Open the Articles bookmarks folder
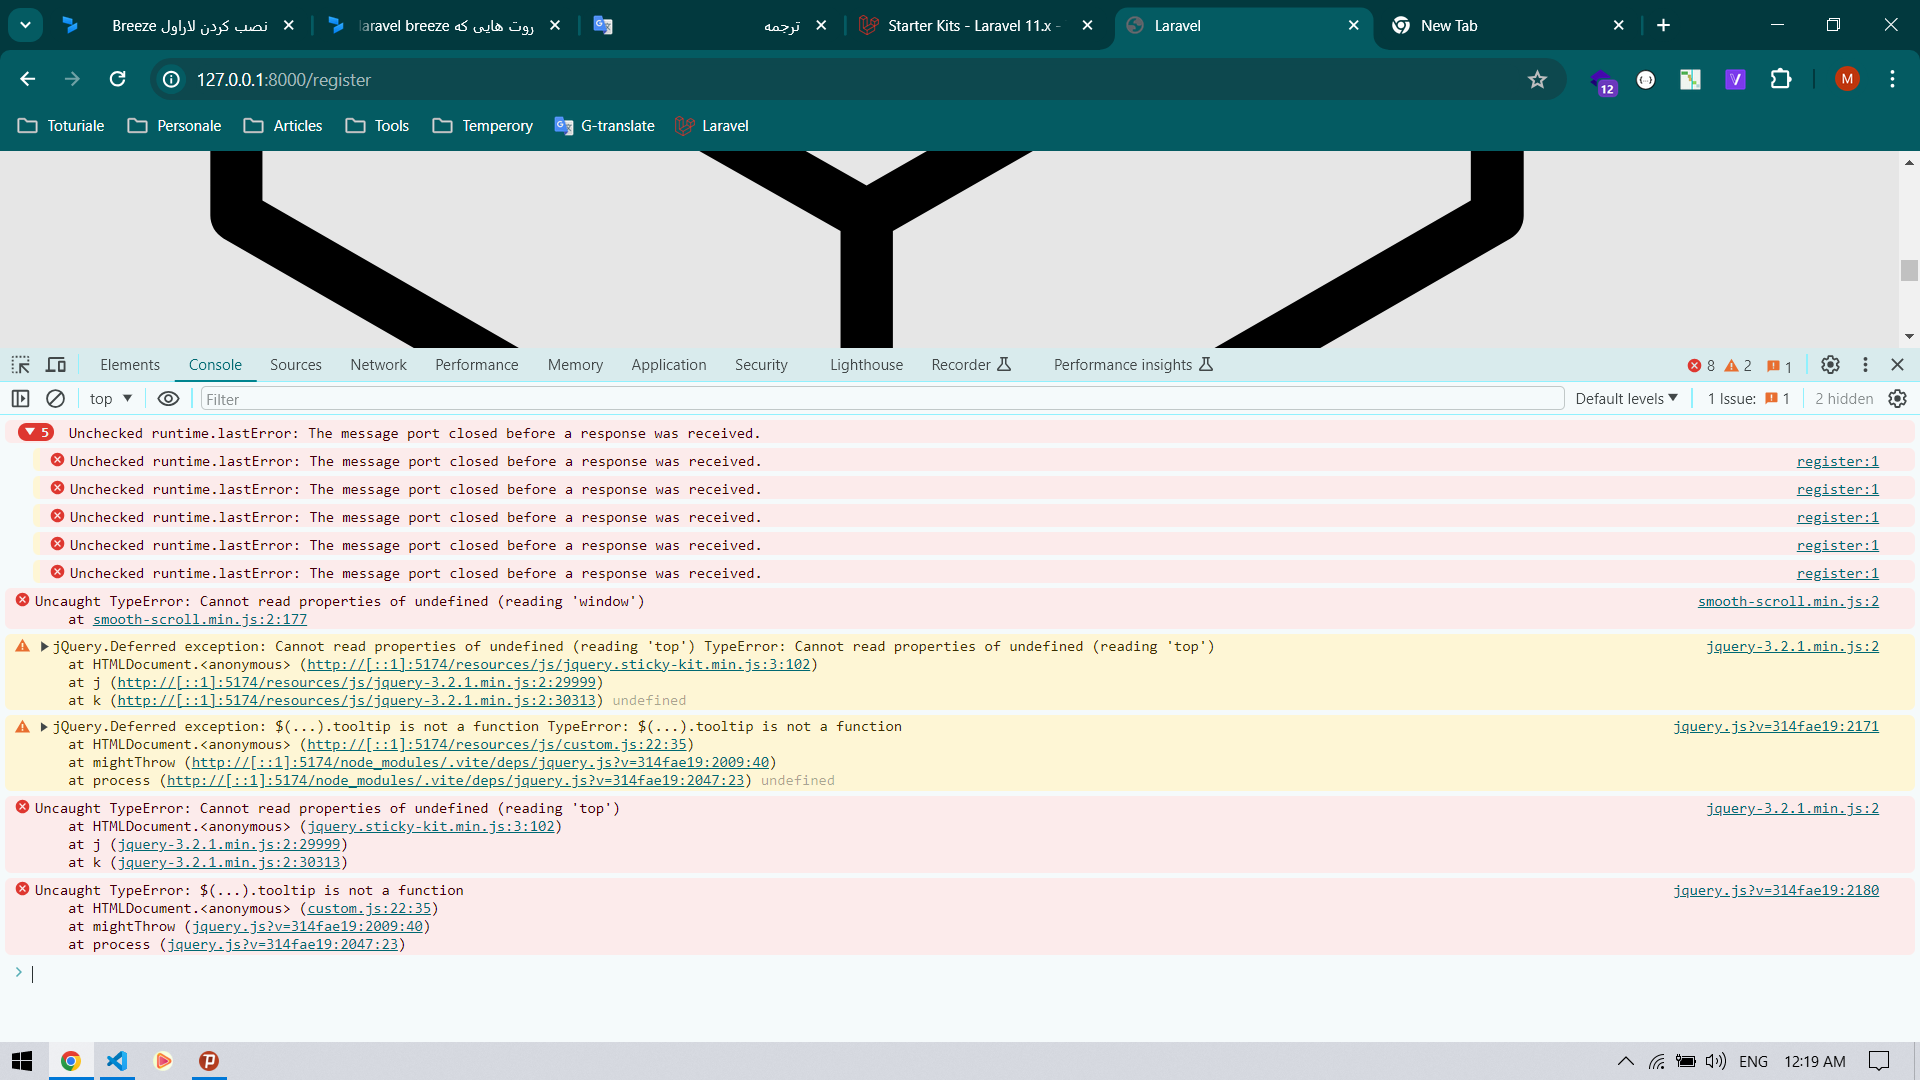Screen dimensions: 1920x1080 coord(283,126)
